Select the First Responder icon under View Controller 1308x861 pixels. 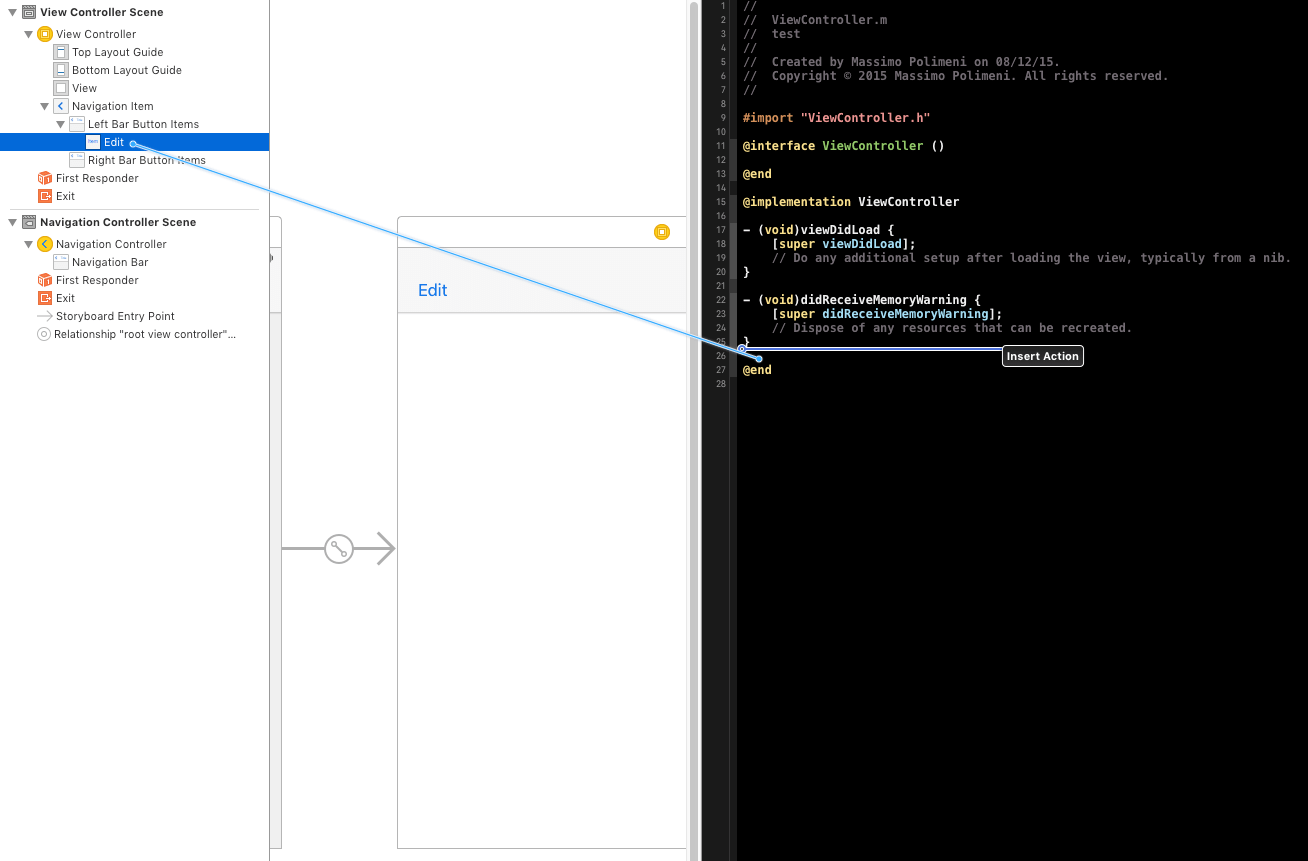tap(44, 177)
